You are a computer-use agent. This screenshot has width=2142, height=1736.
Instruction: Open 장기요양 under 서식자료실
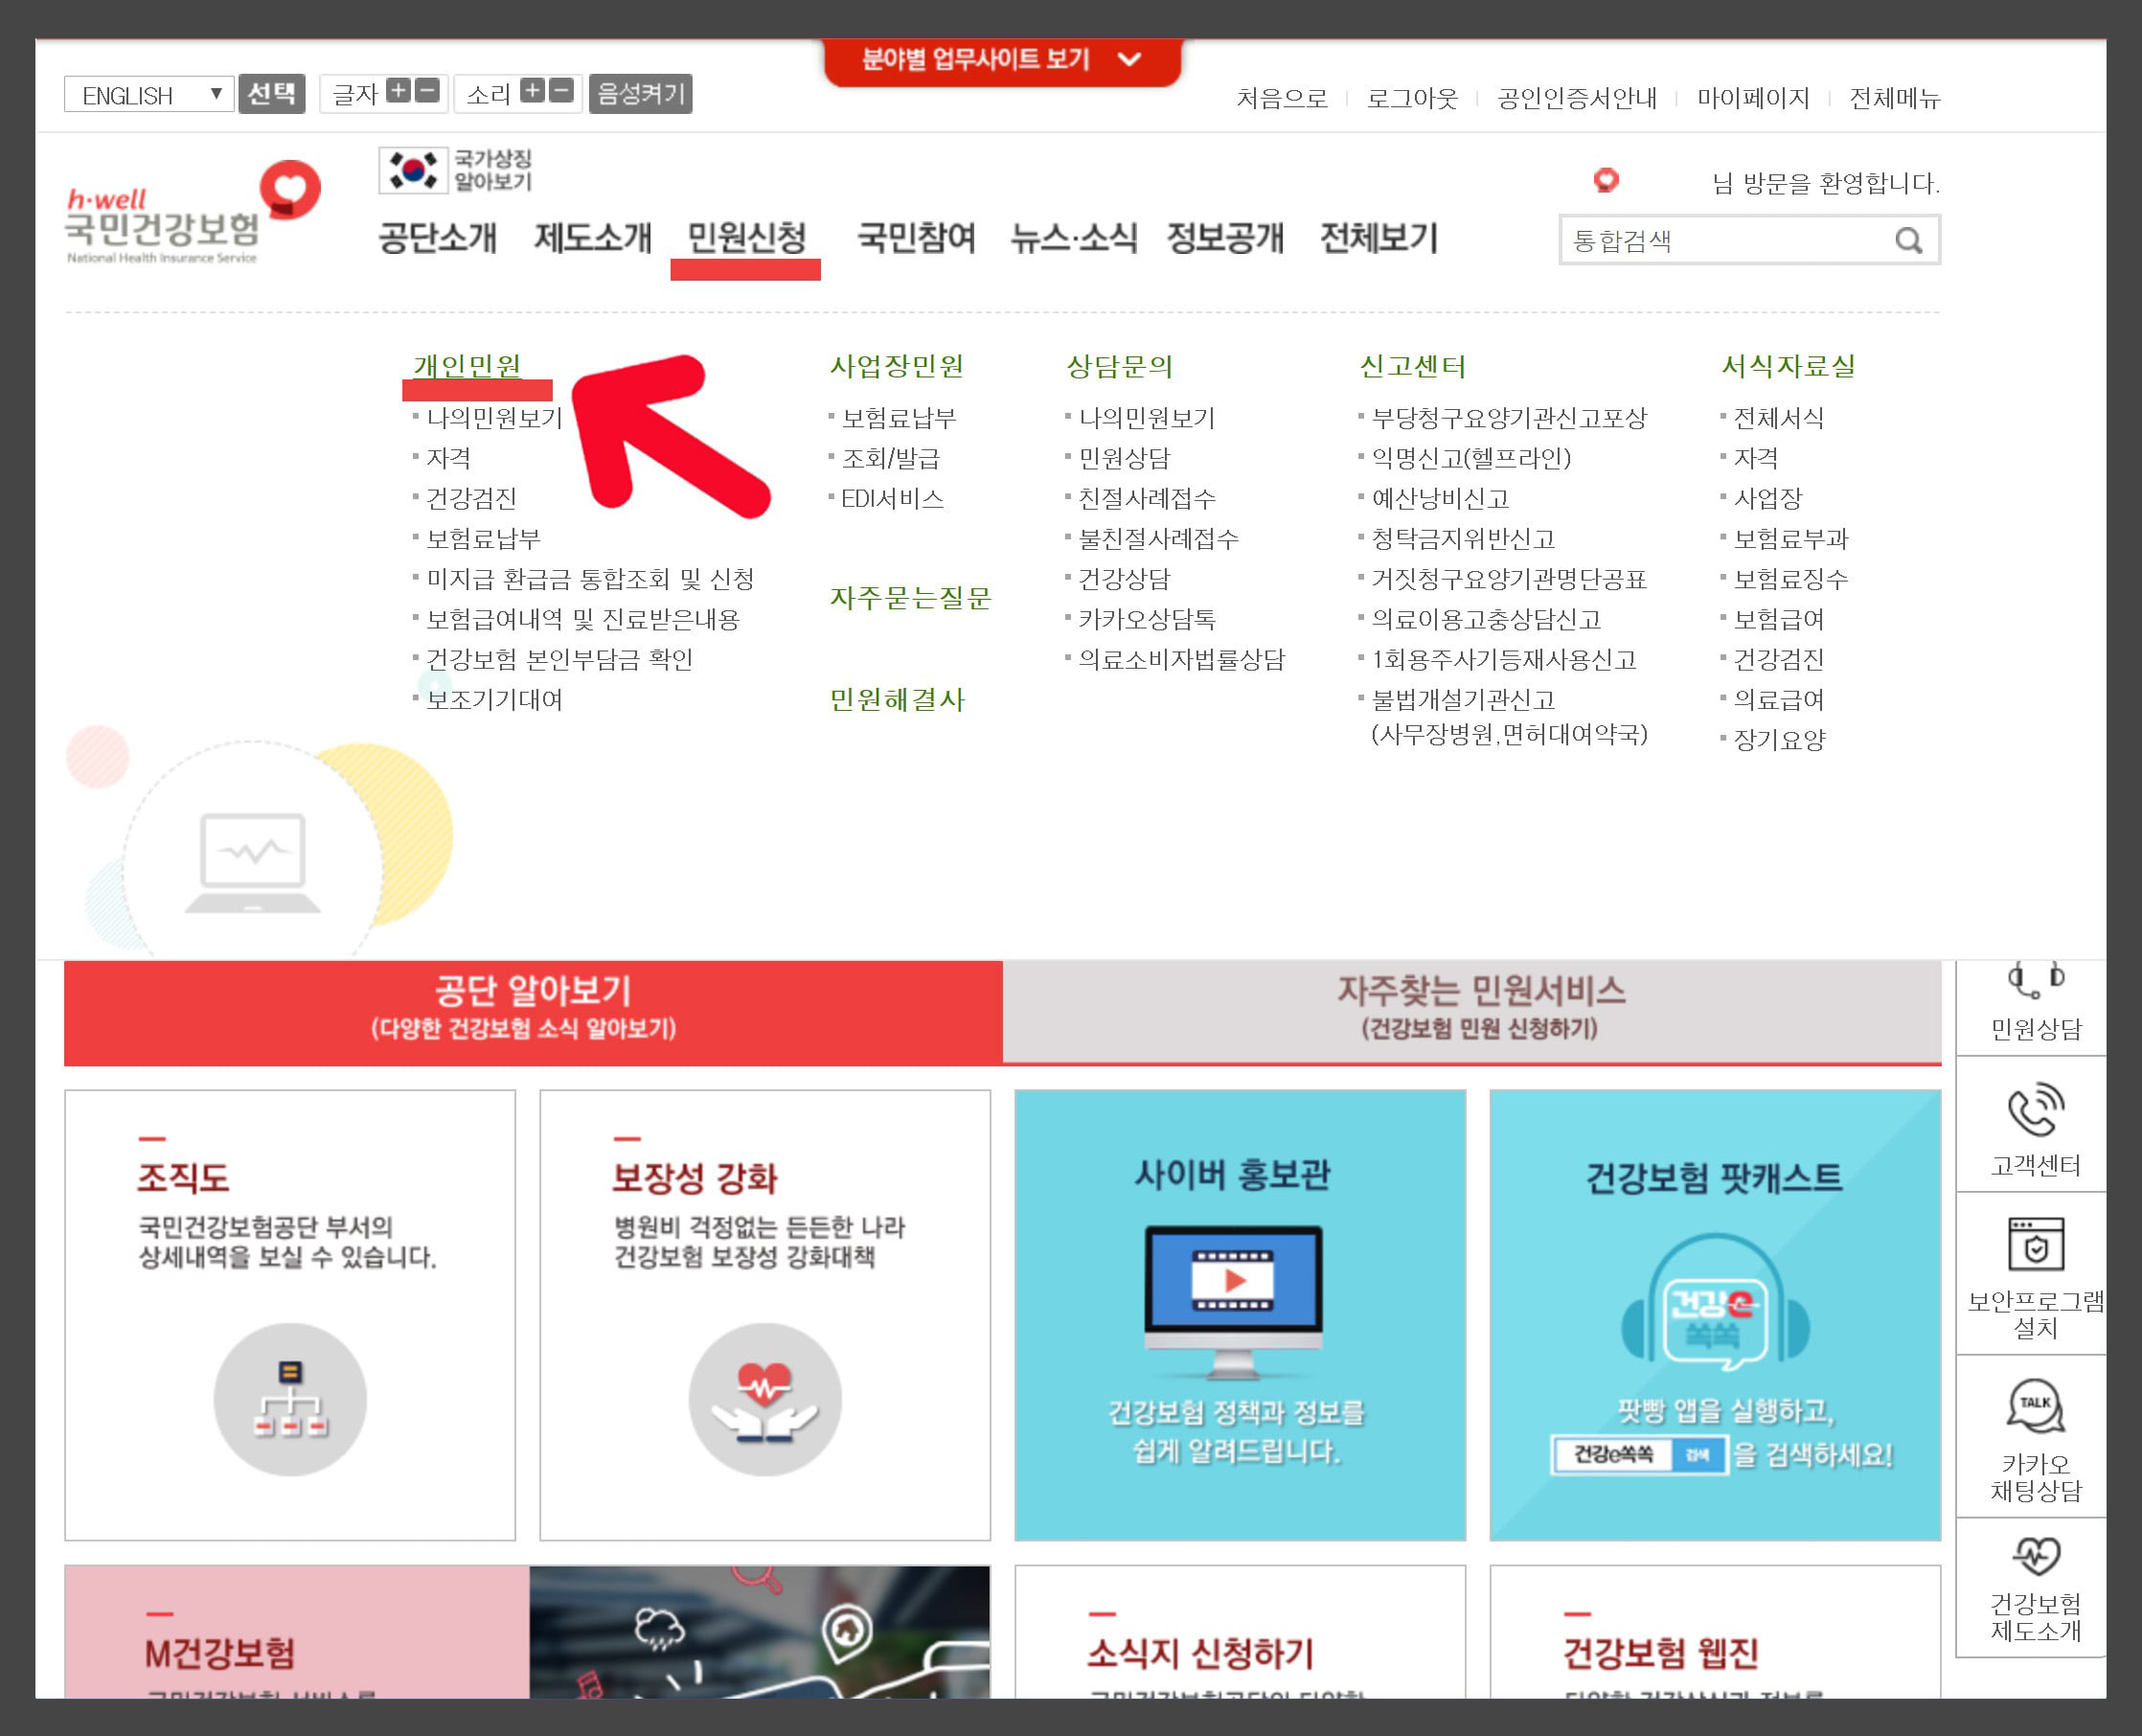click(x=1778, y=740)
